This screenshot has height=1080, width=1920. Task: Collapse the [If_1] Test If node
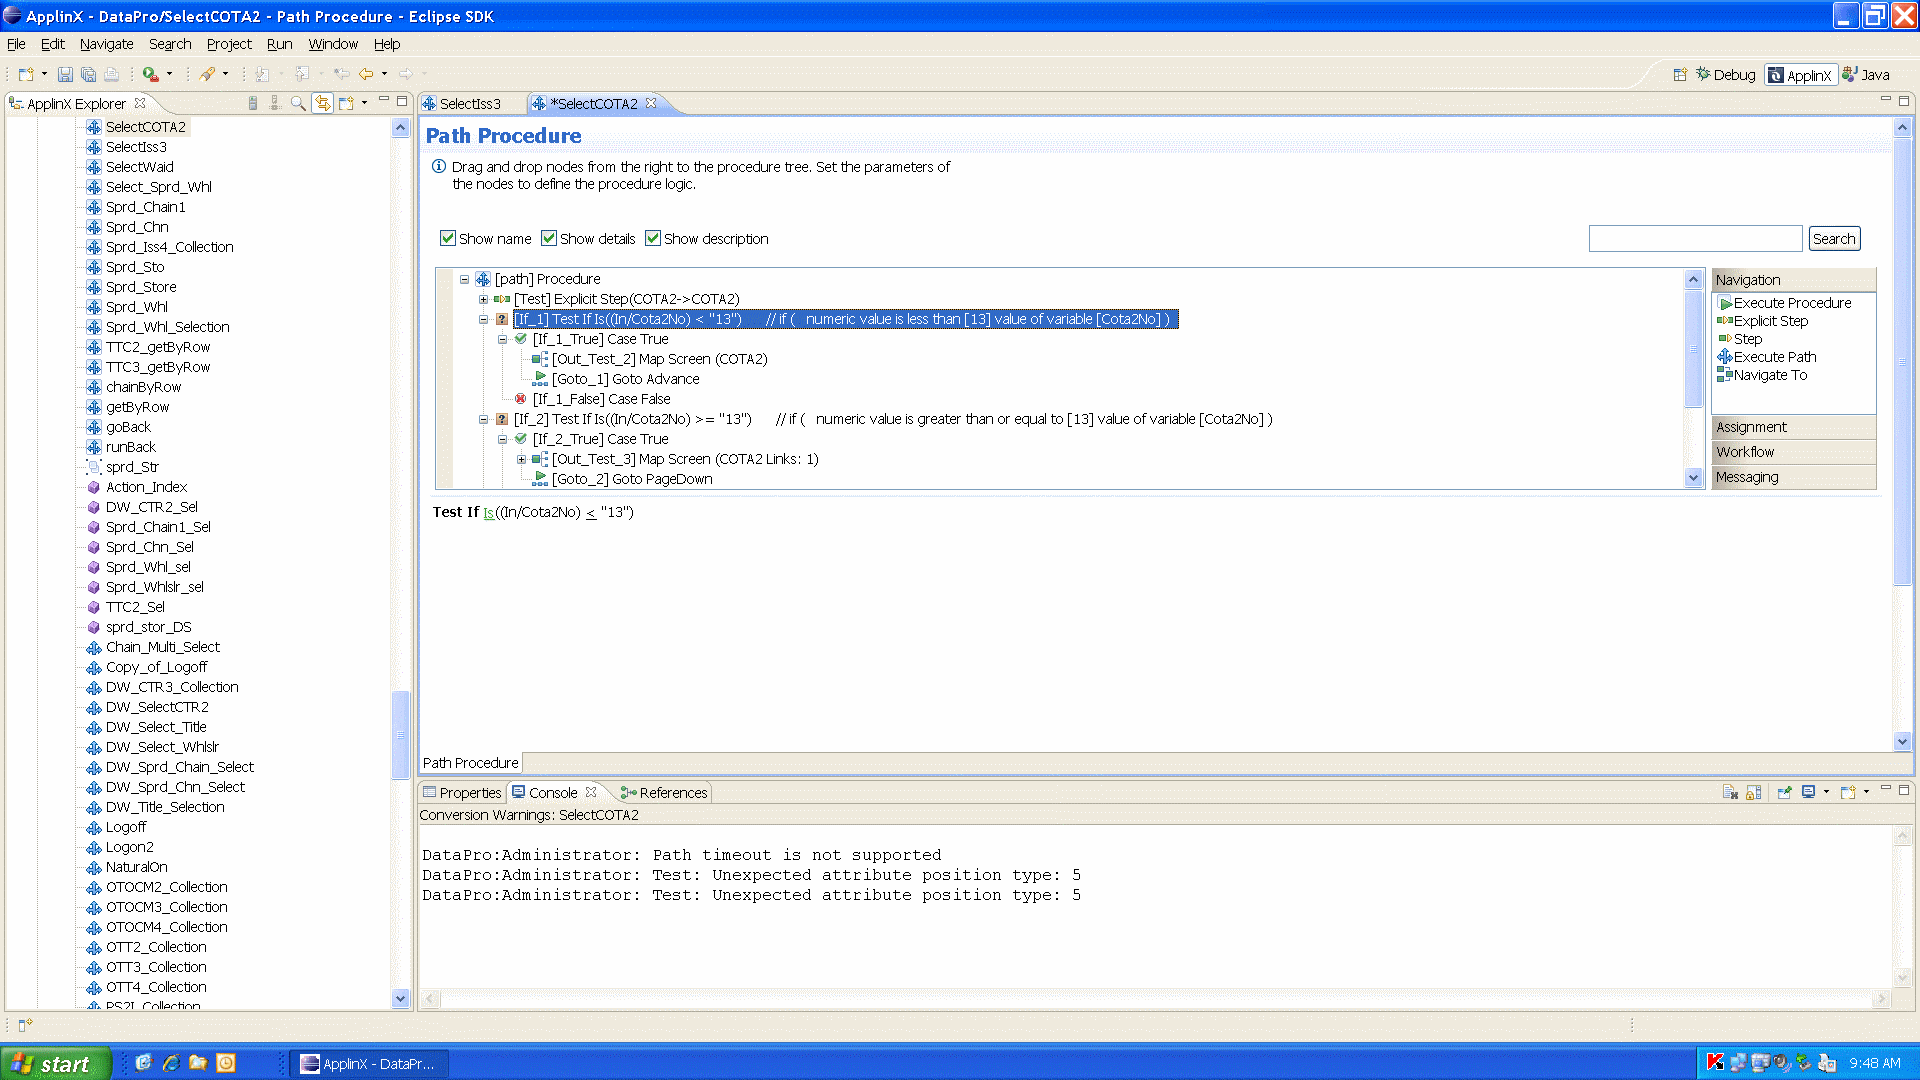pyautogui.click(x=483, y=319)
